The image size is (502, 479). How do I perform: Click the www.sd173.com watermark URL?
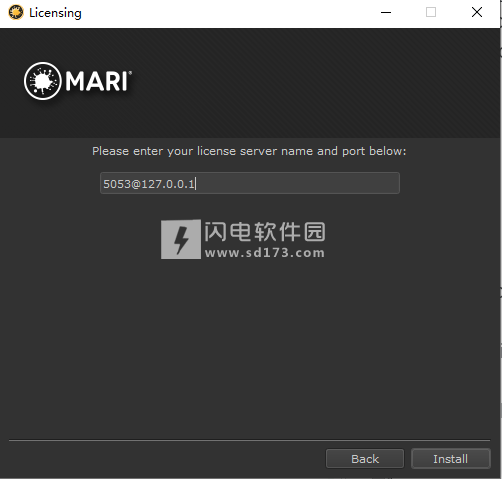point(265,253)
